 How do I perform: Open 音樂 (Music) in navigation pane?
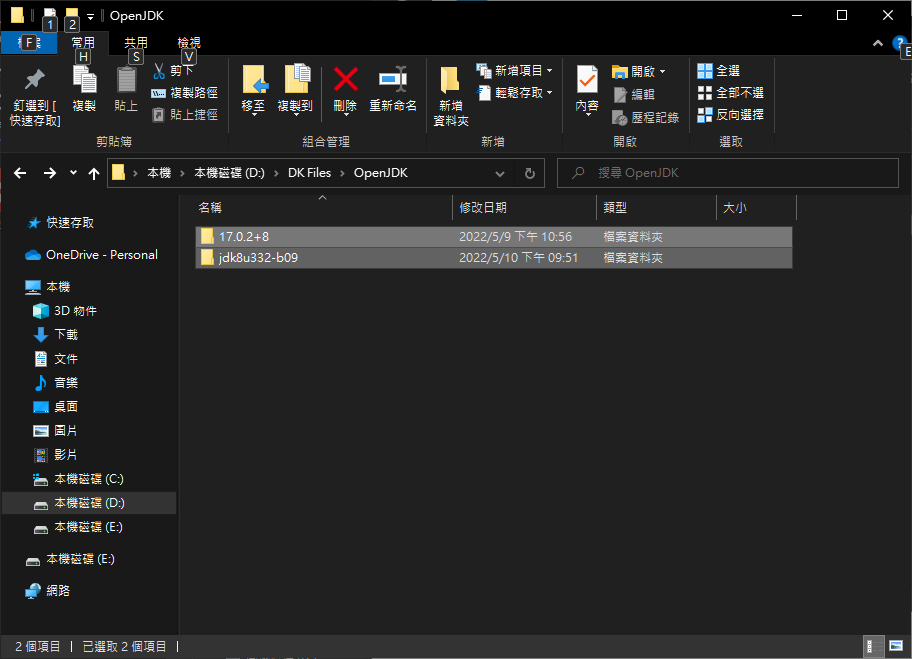66,383
